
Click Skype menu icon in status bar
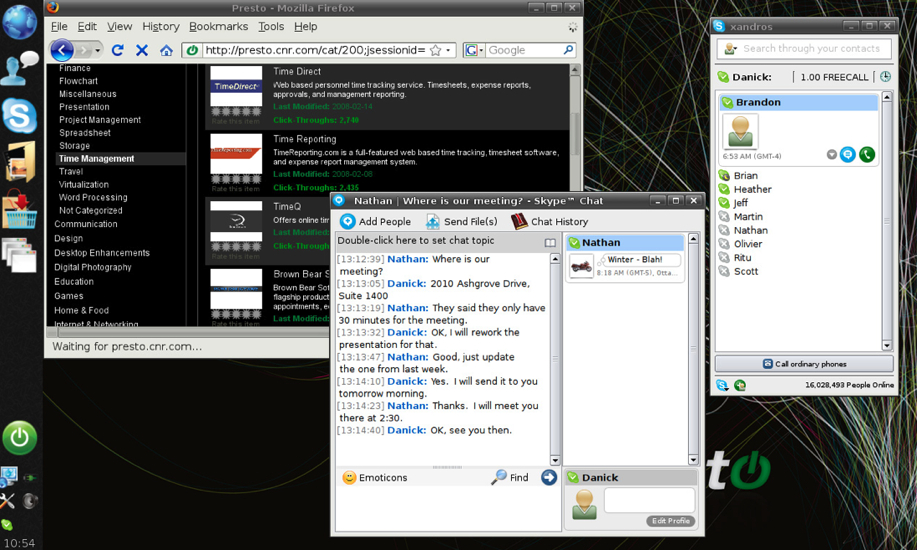722,385
